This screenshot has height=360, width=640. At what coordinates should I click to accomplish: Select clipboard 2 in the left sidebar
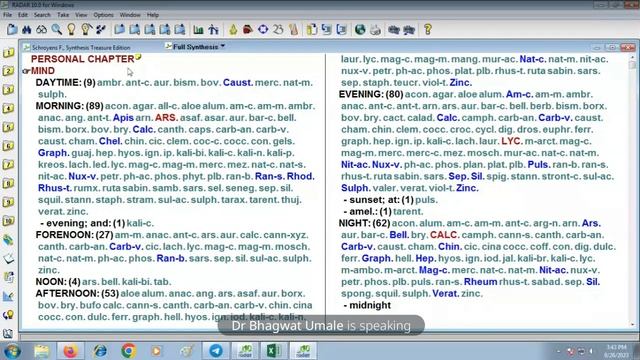click(8, 71)
